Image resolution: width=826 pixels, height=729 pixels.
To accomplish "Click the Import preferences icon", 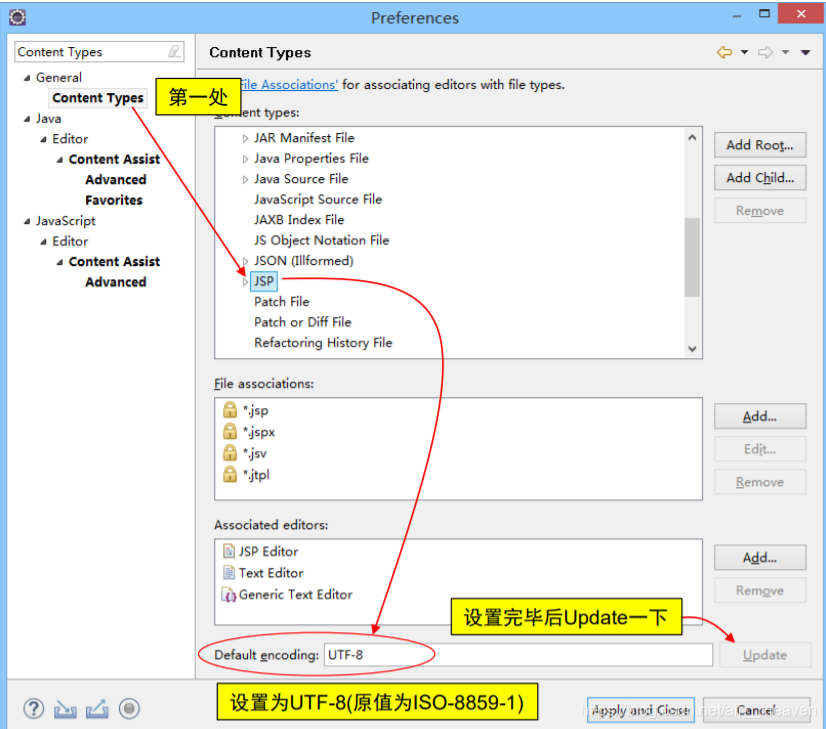I will pos(65,709).
